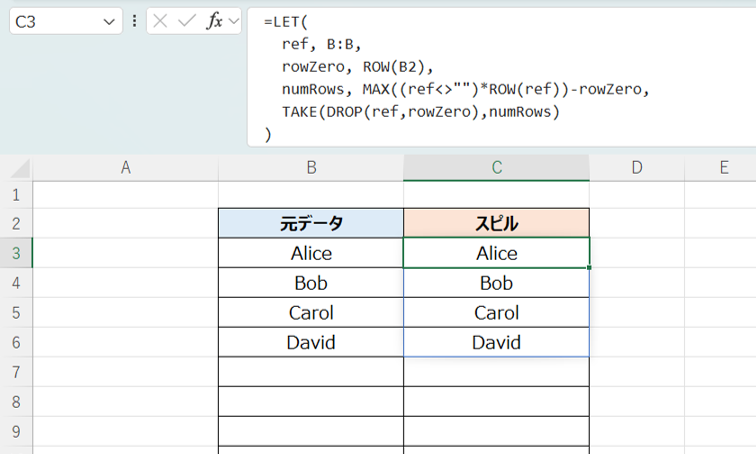This screenshot has height=454, width=756.
Task: Select column A header
Action: point(125,168)
